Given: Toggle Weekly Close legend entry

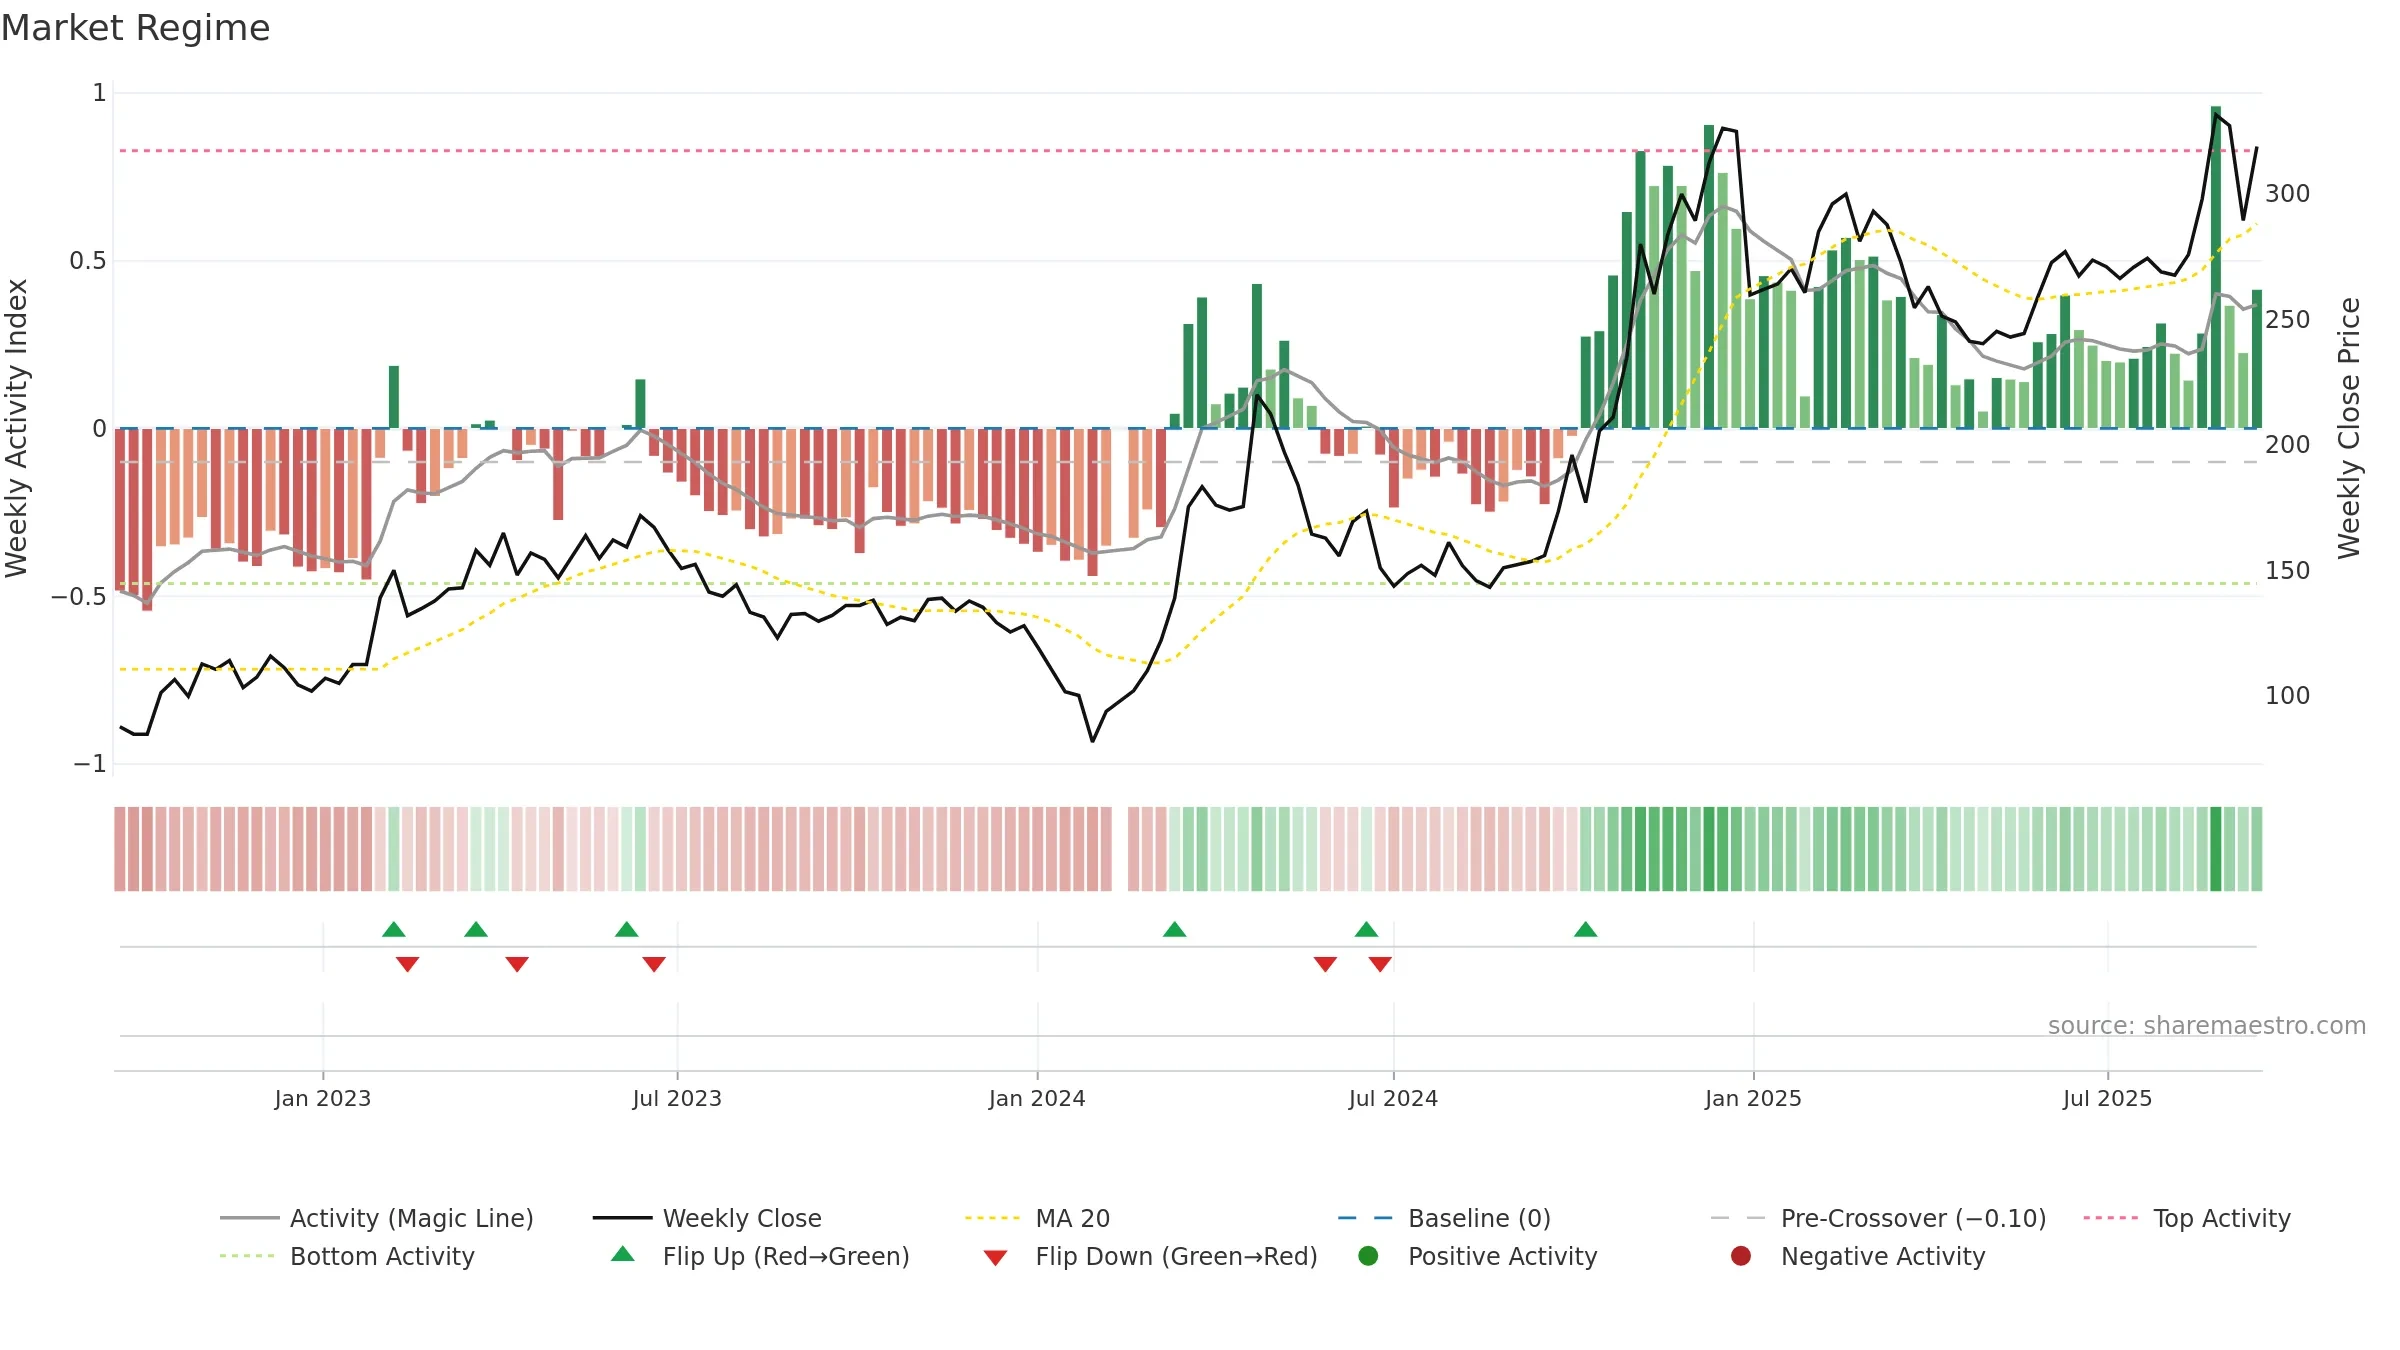Looking at the screenshot, I should [707, 1218].
